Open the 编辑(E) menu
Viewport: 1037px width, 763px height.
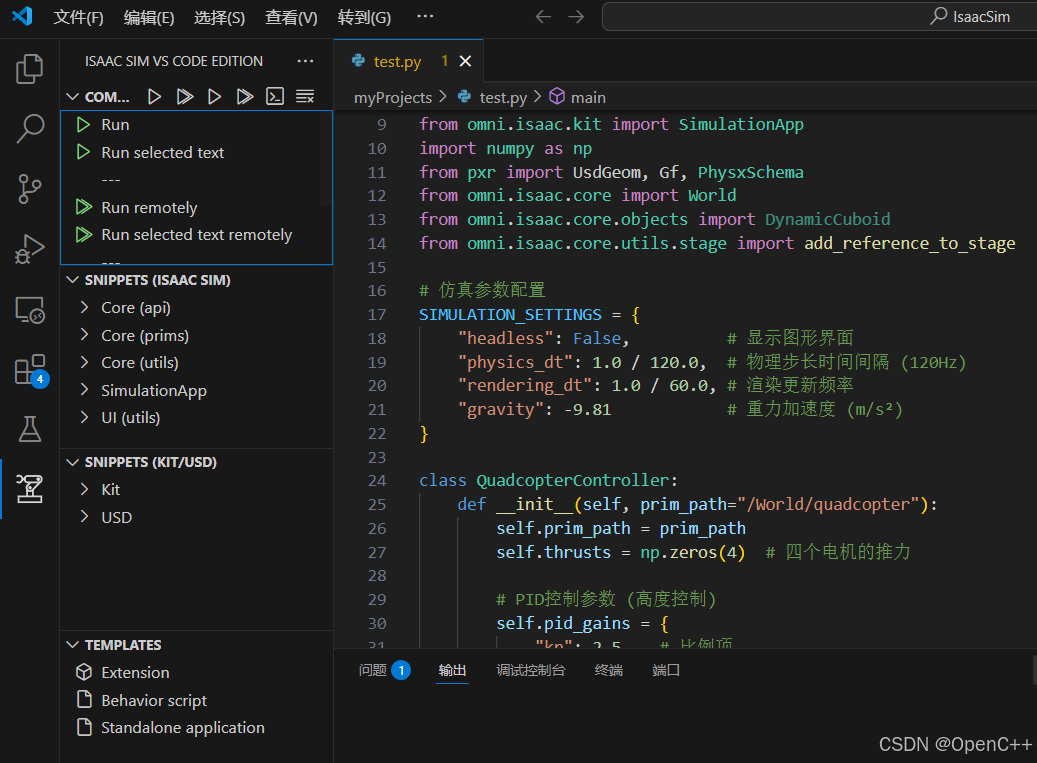(x=149, y=17)
